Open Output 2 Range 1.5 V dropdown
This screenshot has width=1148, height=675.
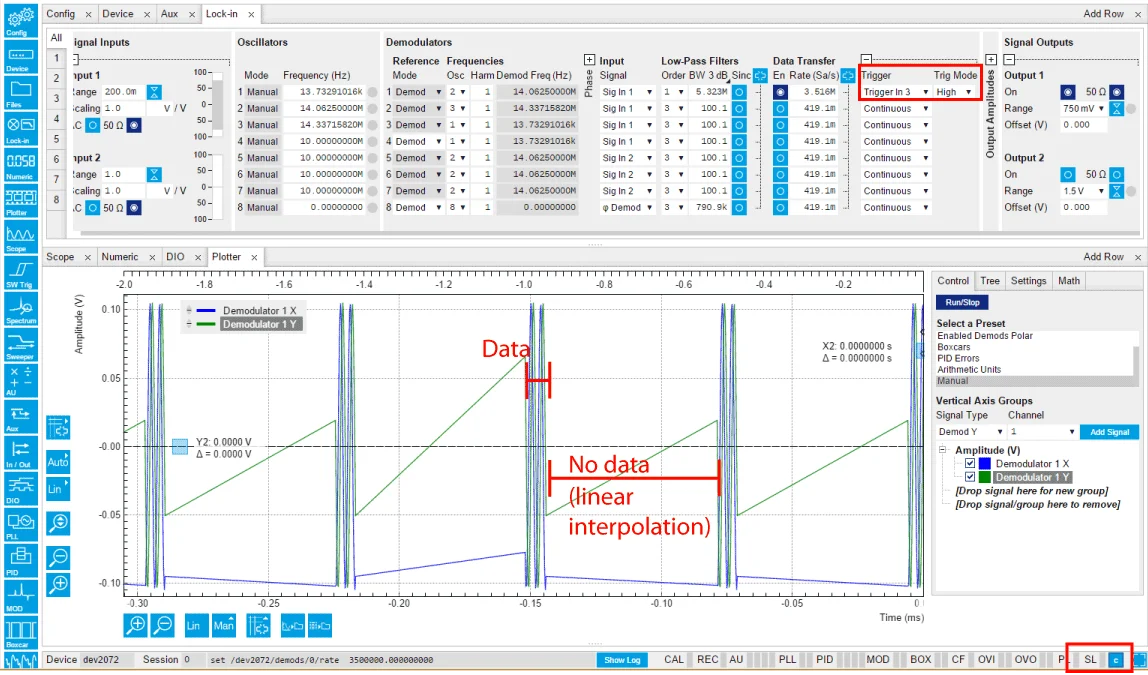point(1084,191)
